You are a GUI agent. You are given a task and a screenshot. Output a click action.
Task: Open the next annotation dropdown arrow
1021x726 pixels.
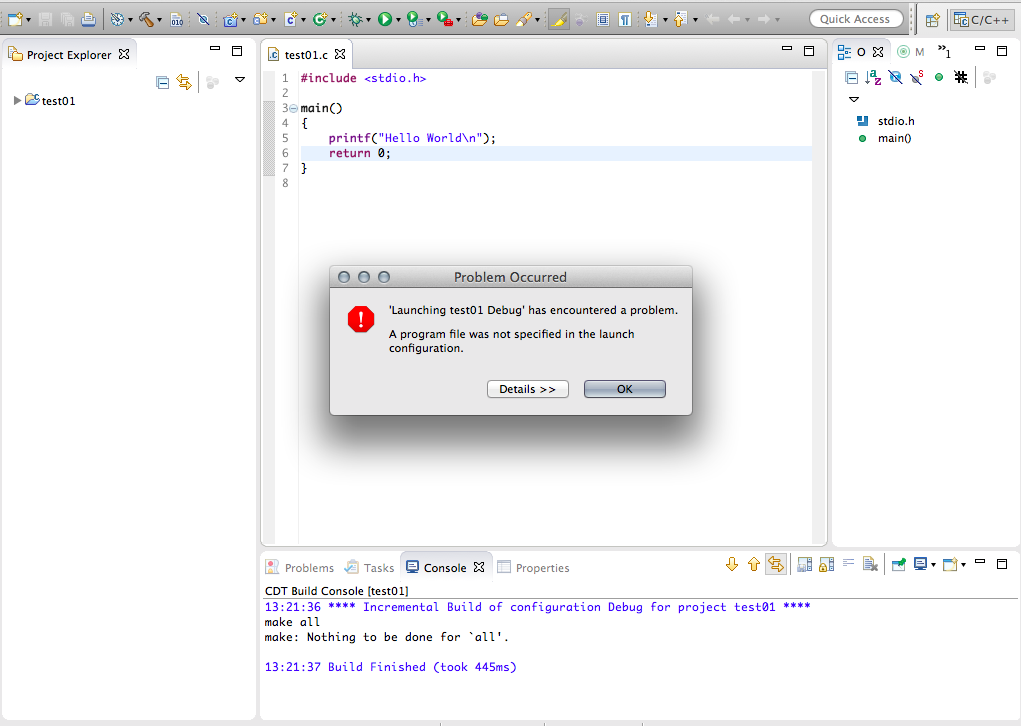pos(665,20)
